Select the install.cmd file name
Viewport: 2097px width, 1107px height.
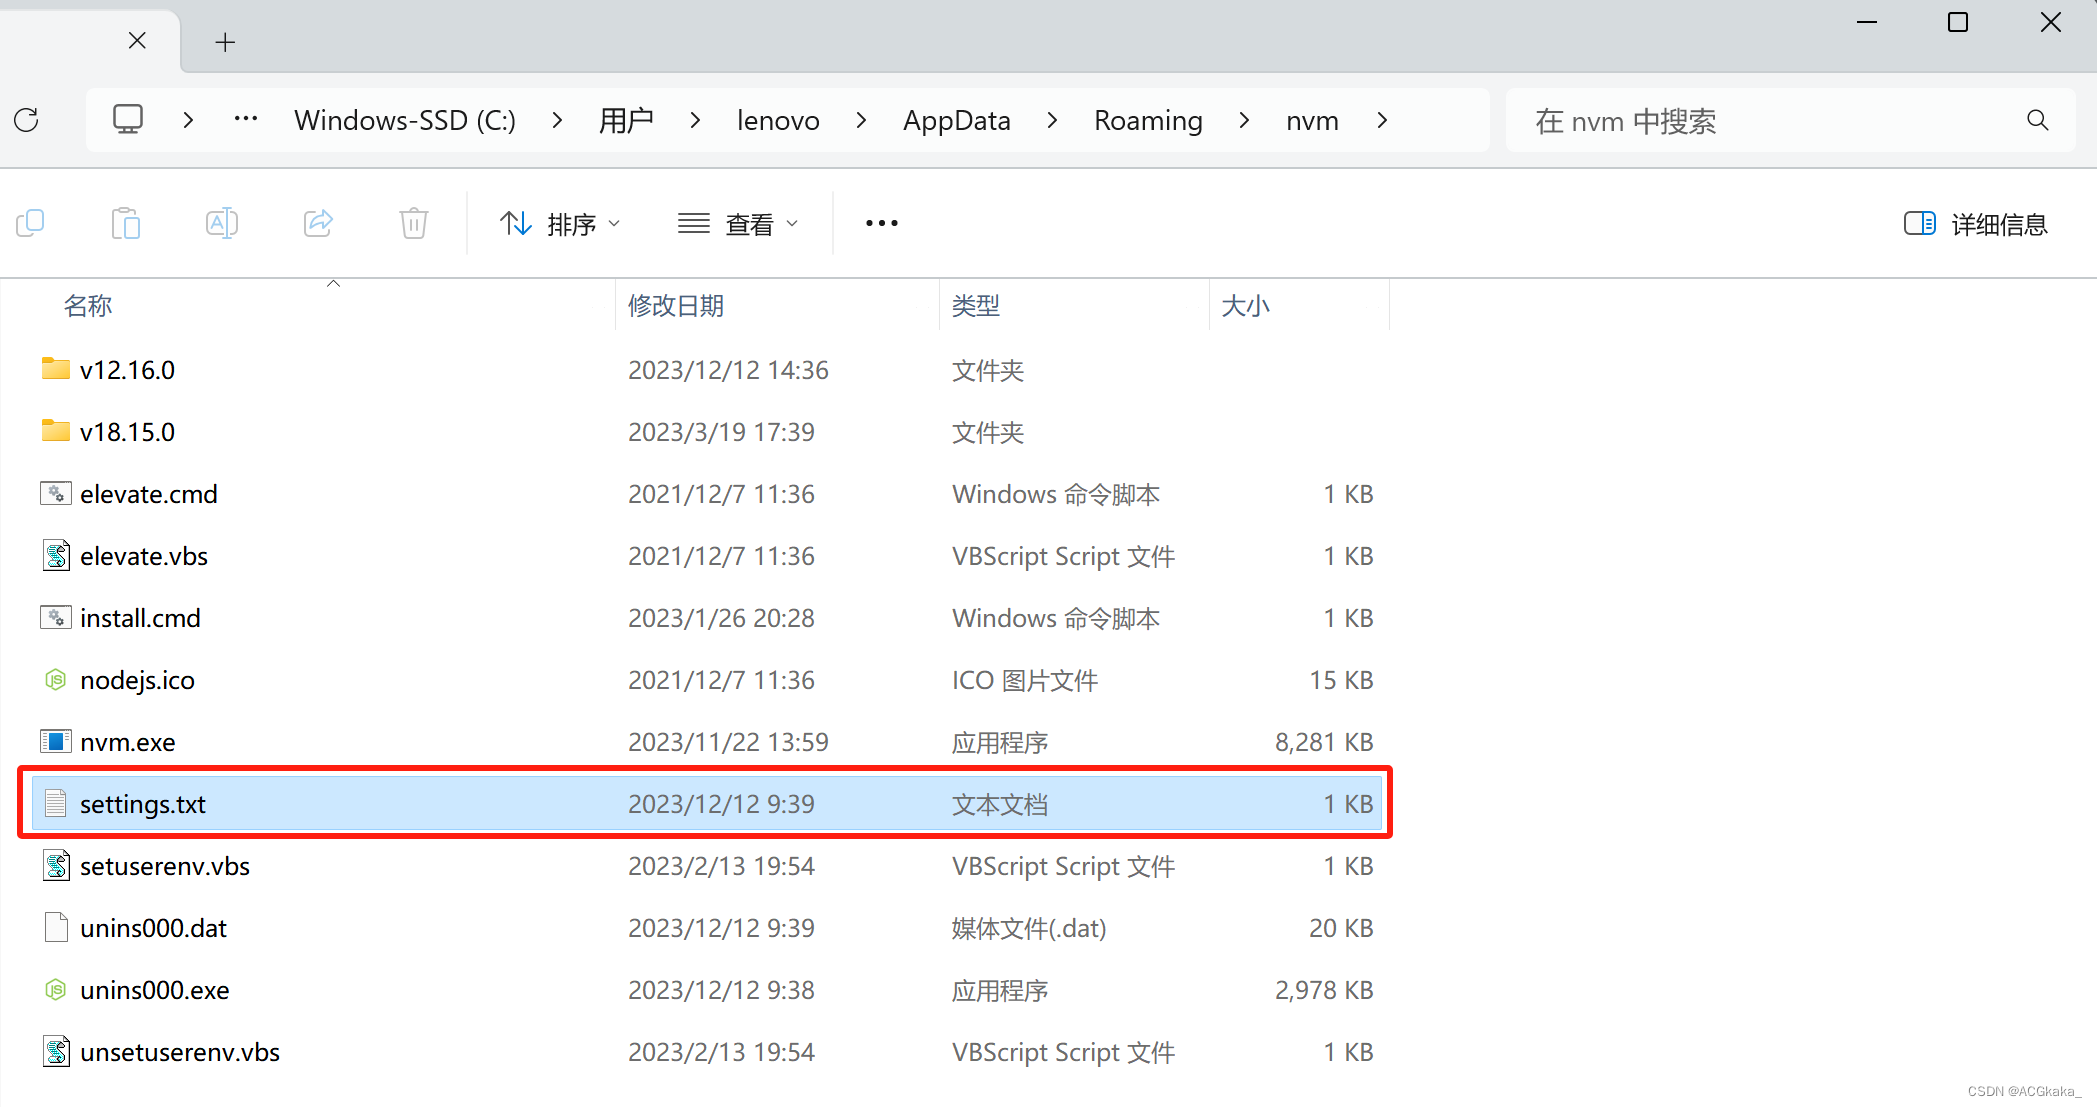[x=141, y=618]
